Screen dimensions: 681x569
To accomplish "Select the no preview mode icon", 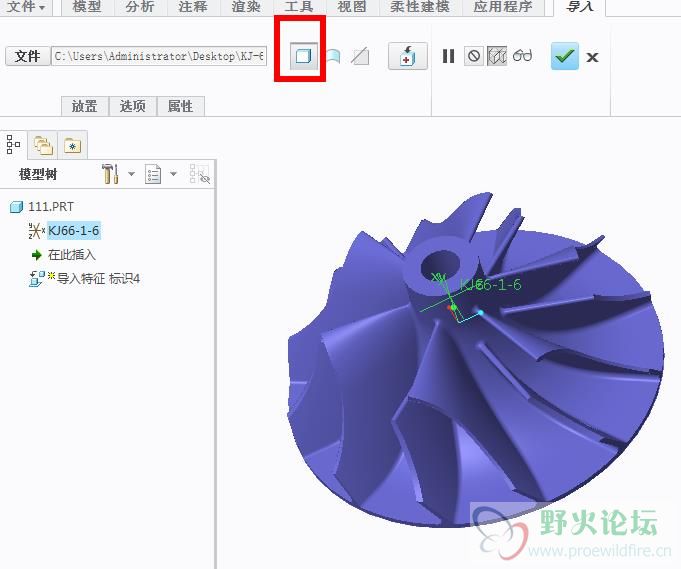I will click(474, 56).
